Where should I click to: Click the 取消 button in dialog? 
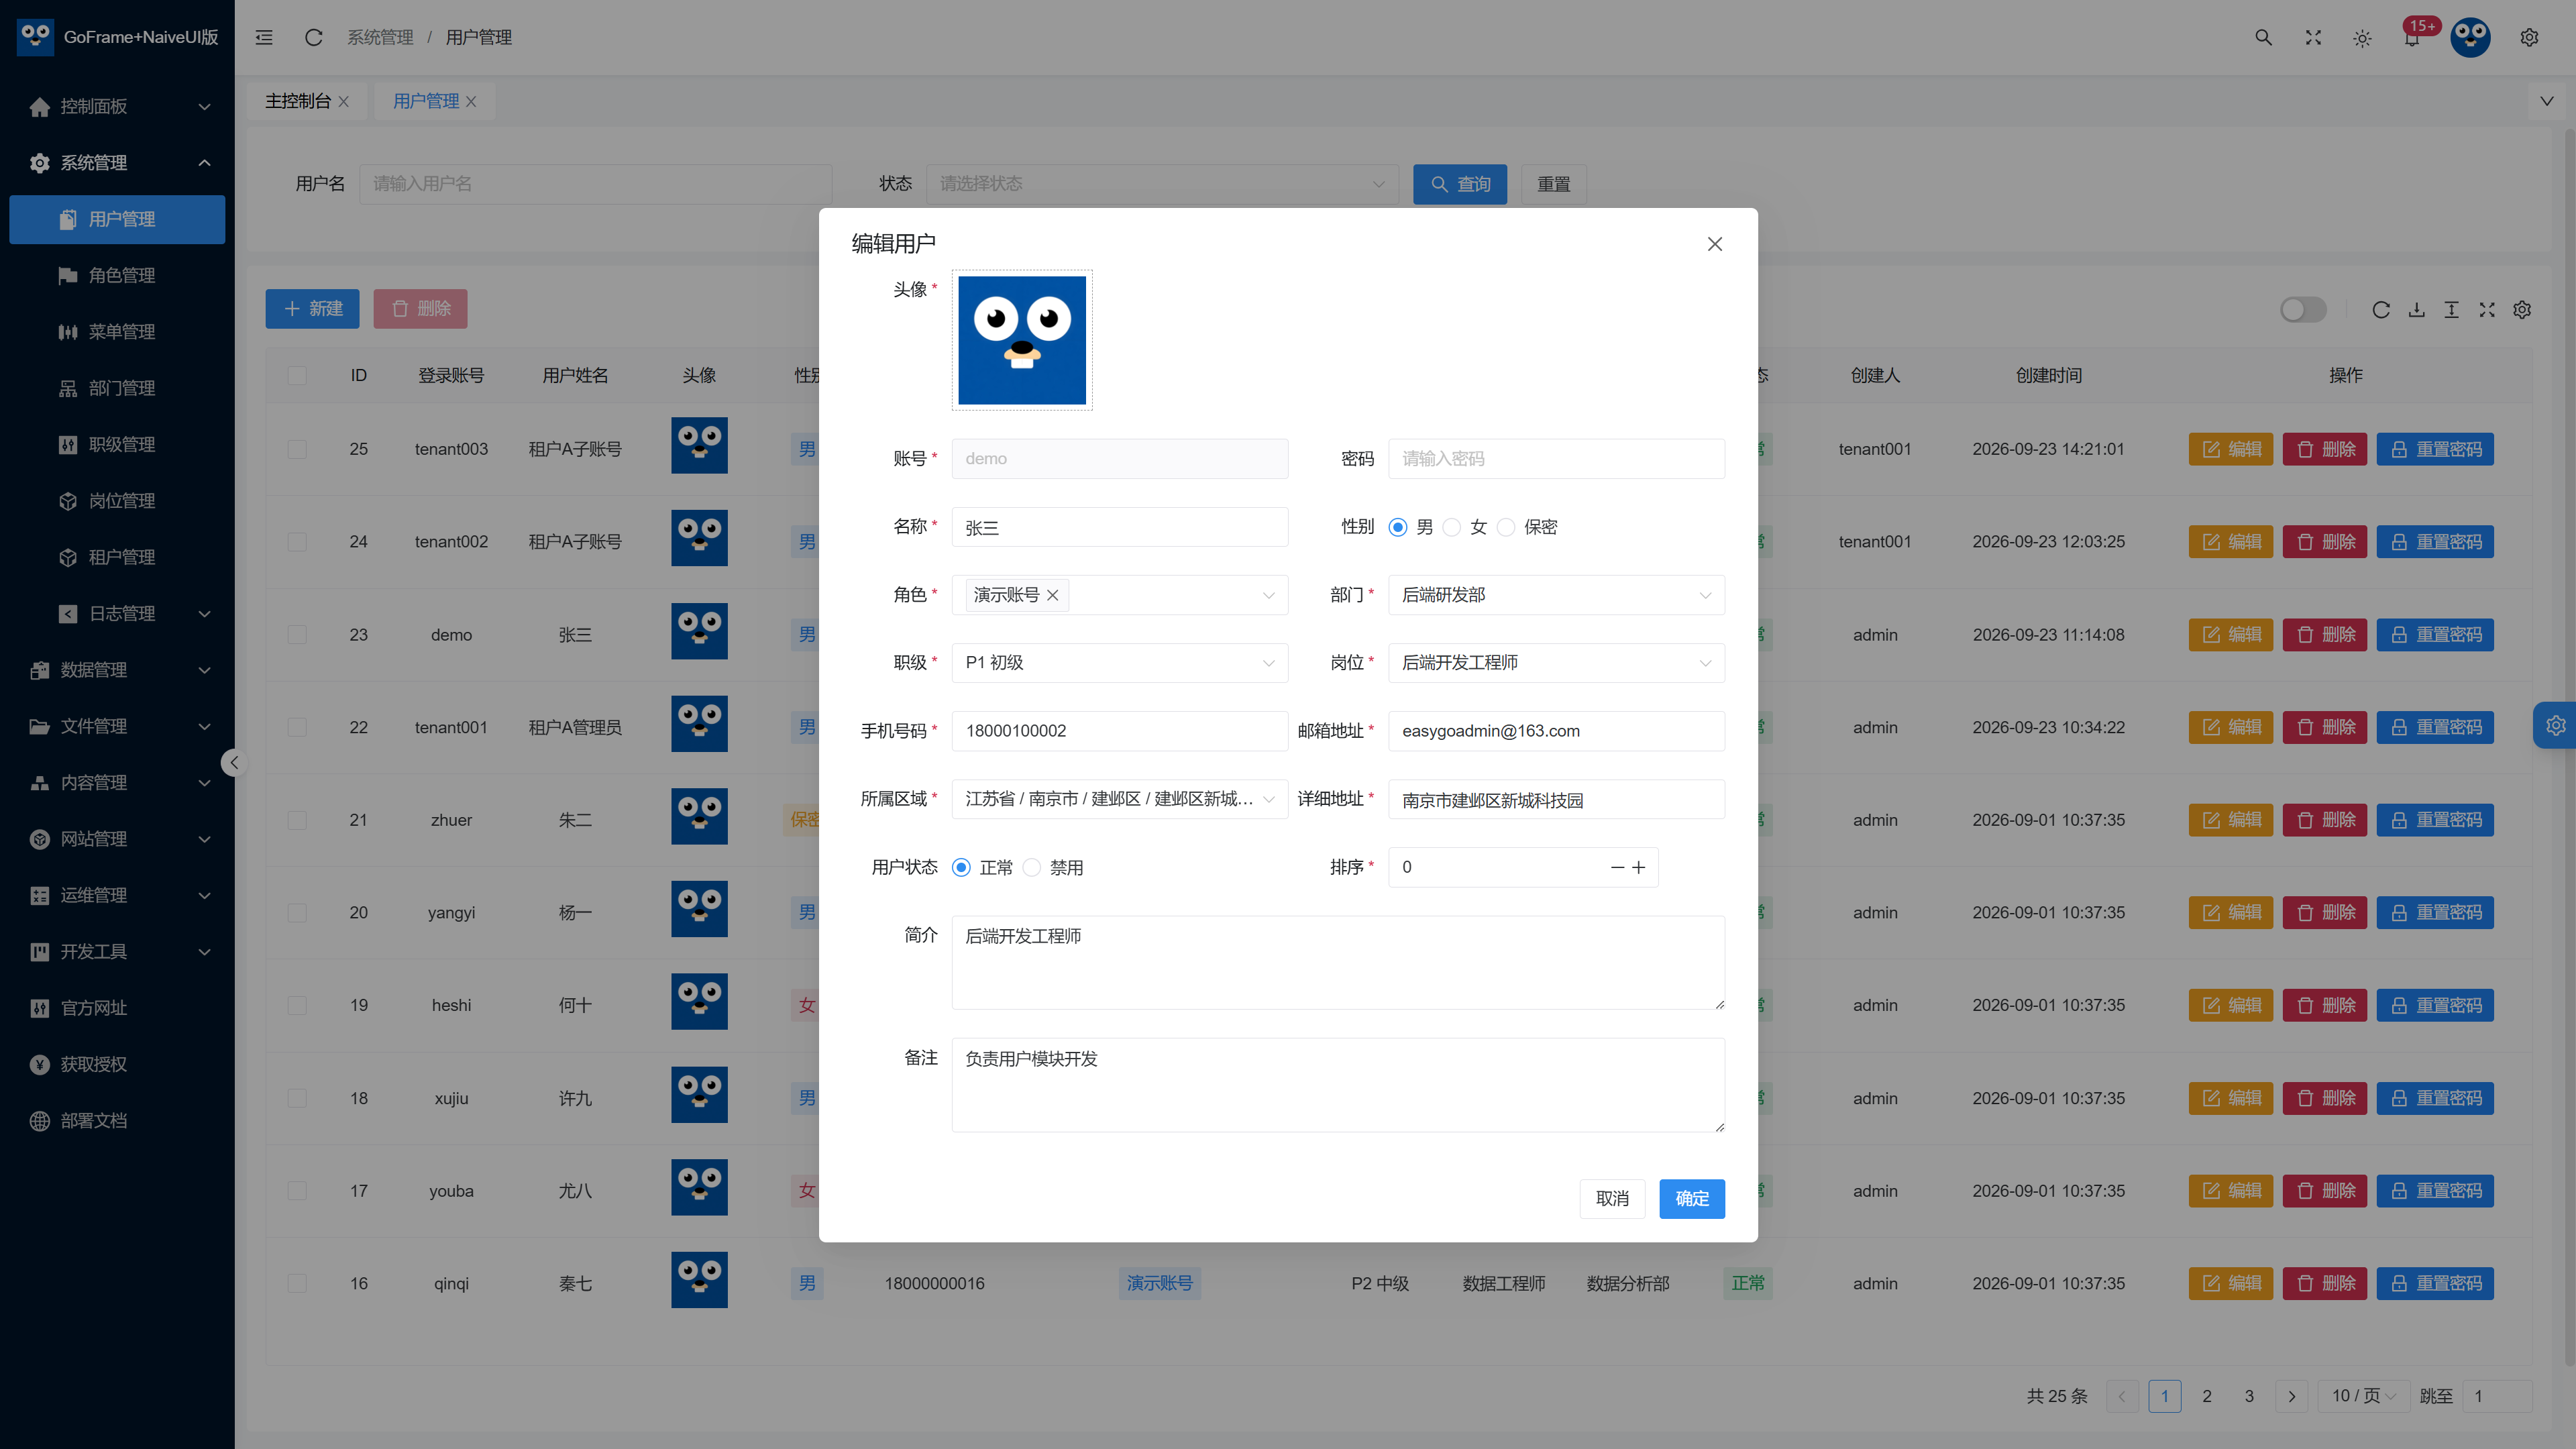tap(1612, 1198)
